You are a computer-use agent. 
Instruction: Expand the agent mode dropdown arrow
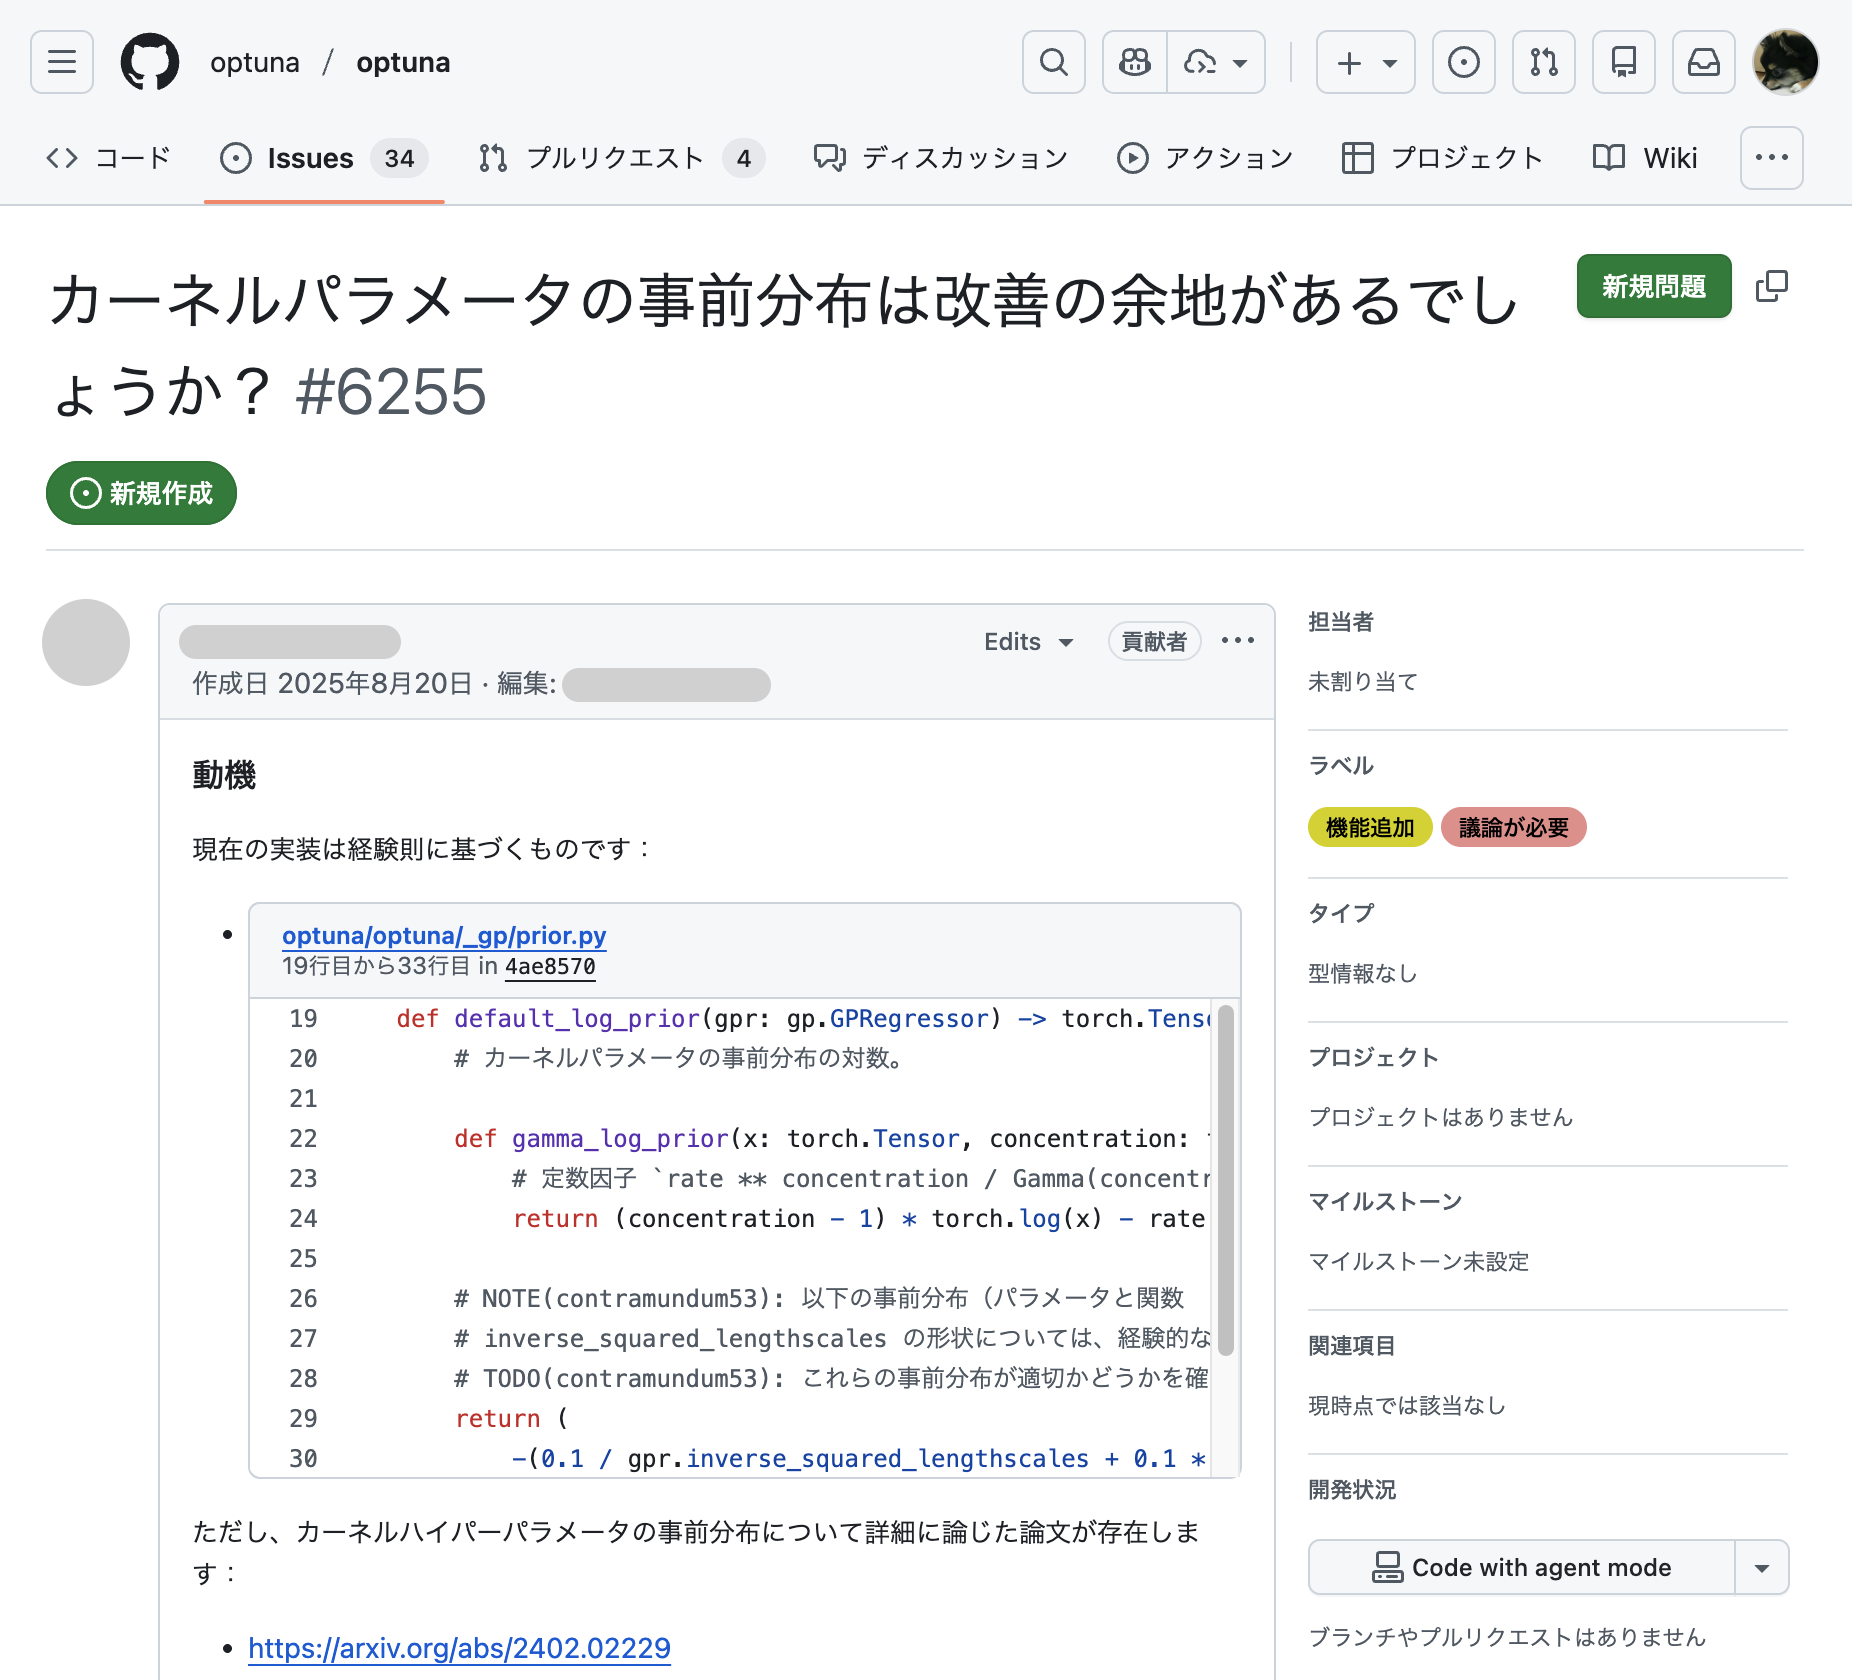click(1762, 1567)
